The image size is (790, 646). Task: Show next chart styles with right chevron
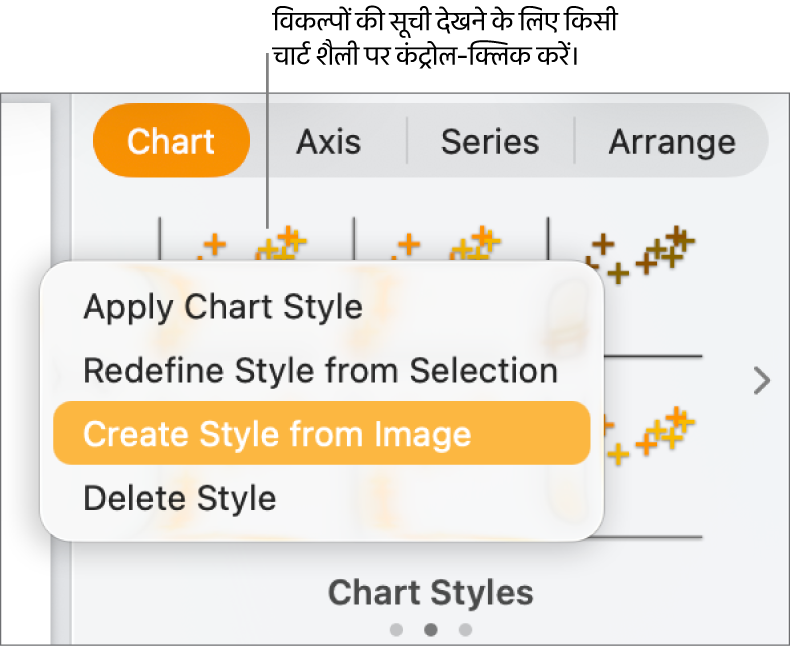(x=762, y=380)
